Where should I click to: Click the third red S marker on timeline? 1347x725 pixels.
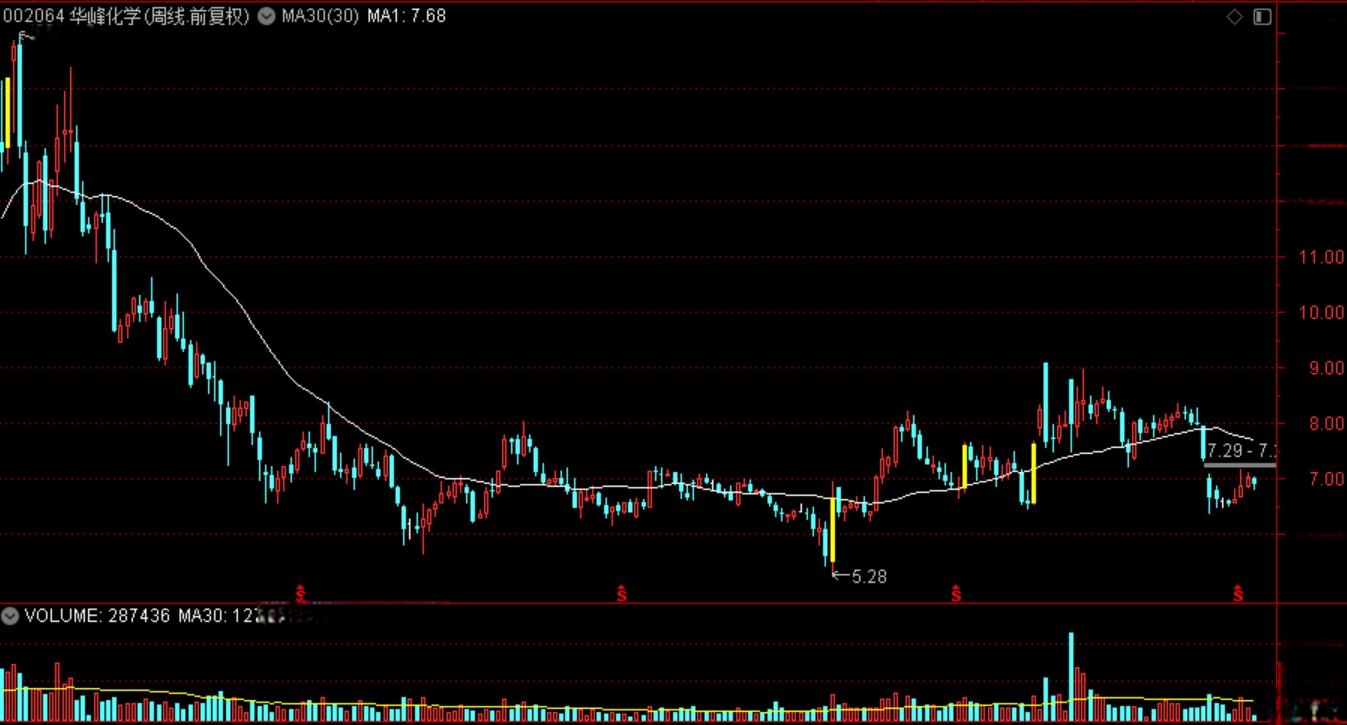pyautogui.click(x=956, y=593)
